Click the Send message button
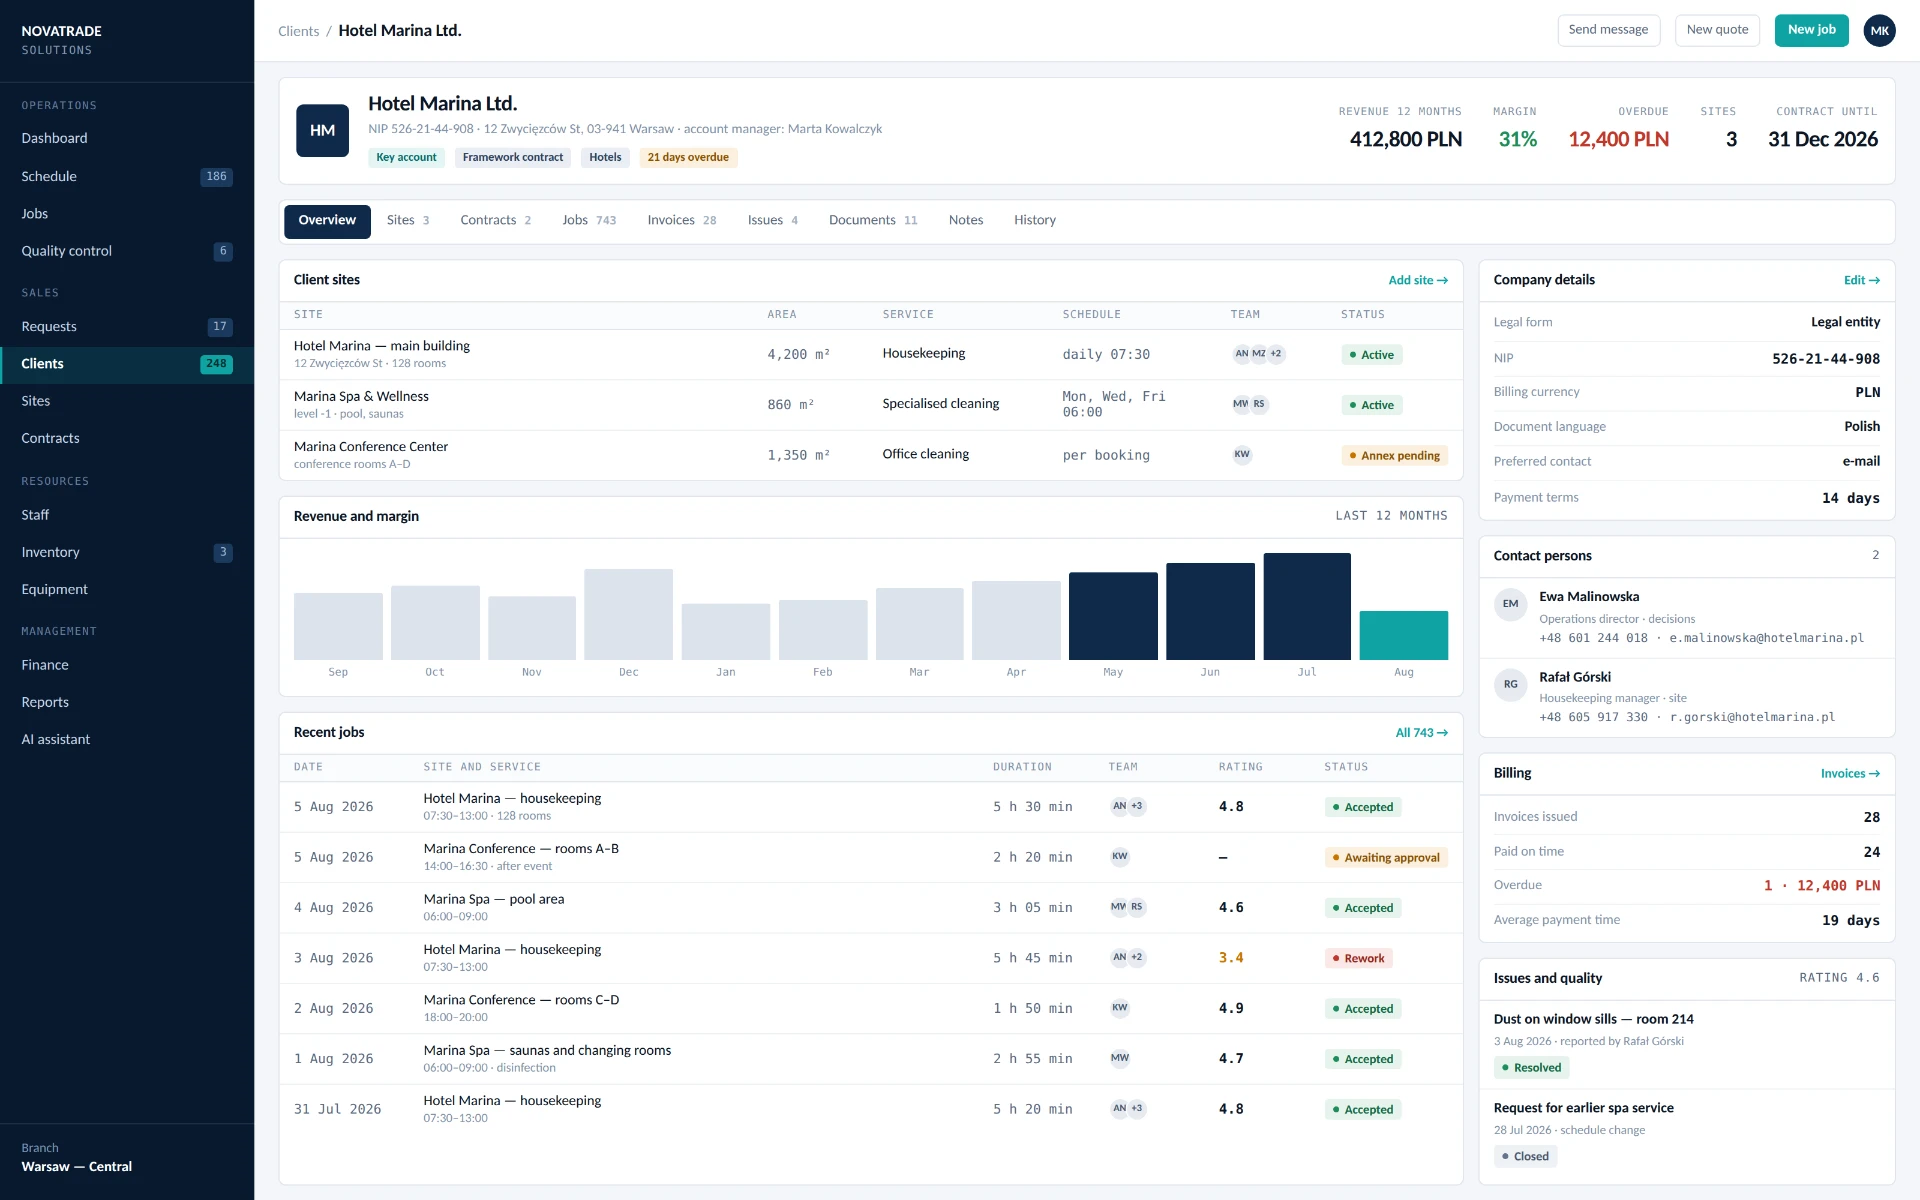Screen dimensions: 1920x1200 (1608, 30)
